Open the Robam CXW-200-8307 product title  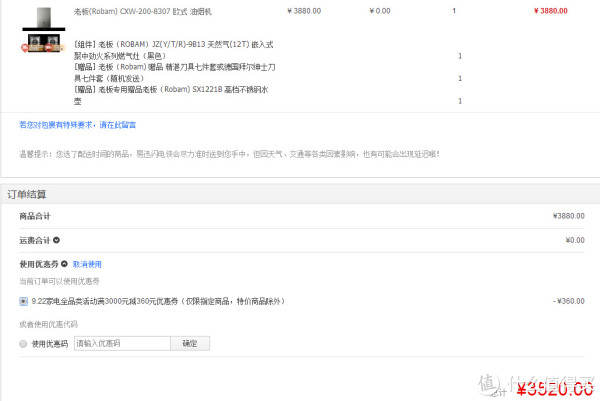pyautogui.click(x=142, y=11)
